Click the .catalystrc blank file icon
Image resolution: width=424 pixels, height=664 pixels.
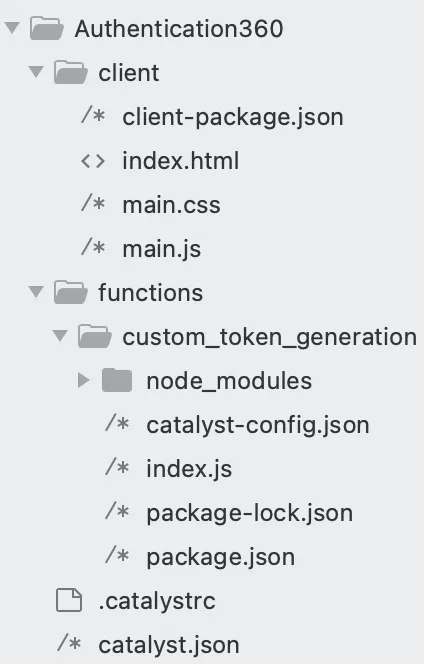pyautogui.click(x=69, y=600)
